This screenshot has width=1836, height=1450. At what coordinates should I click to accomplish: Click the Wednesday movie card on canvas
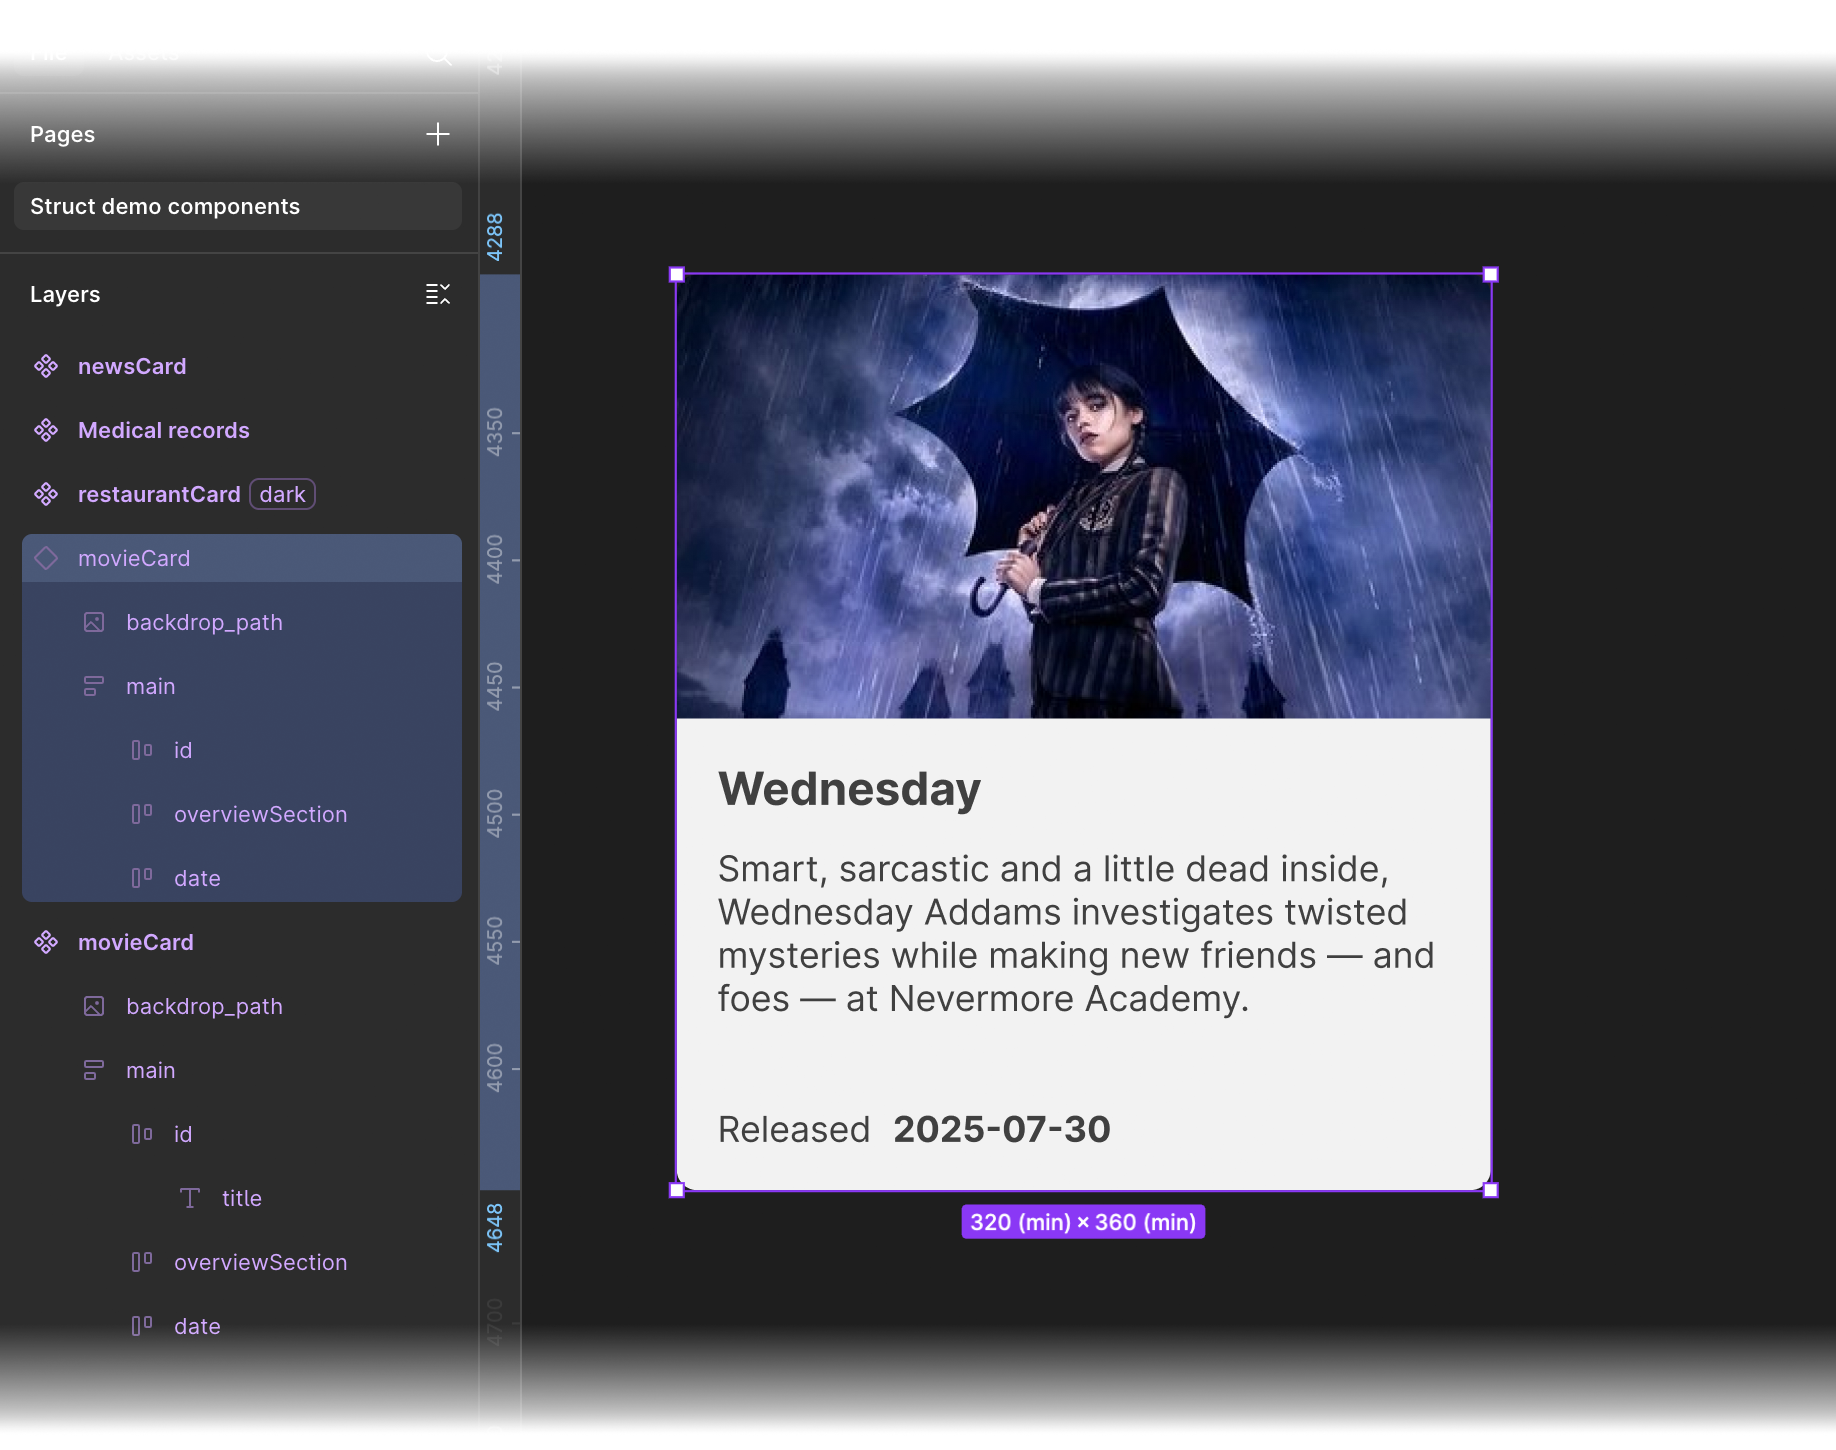click(1083, 730)
